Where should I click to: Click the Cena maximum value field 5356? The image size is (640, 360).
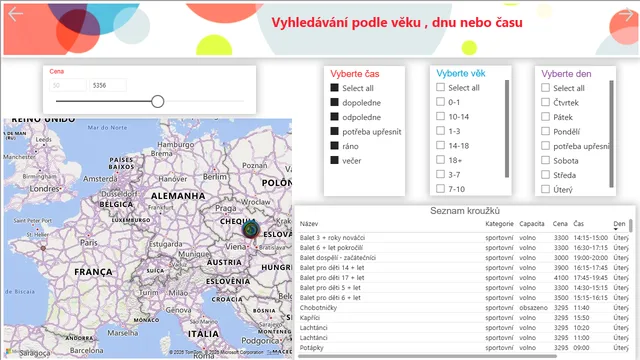click(108, 85)
